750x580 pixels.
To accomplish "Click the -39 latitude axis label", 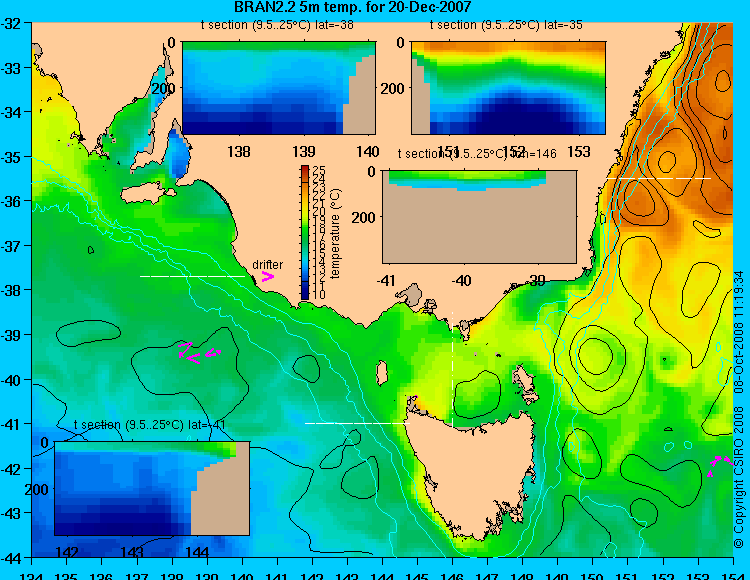I will click(x=11, y=335).
